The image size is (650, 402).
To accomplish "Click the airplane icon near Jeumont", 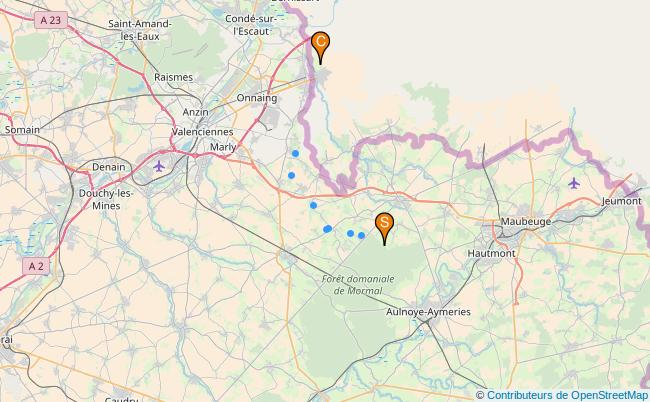I will click(x=574, y=183).
